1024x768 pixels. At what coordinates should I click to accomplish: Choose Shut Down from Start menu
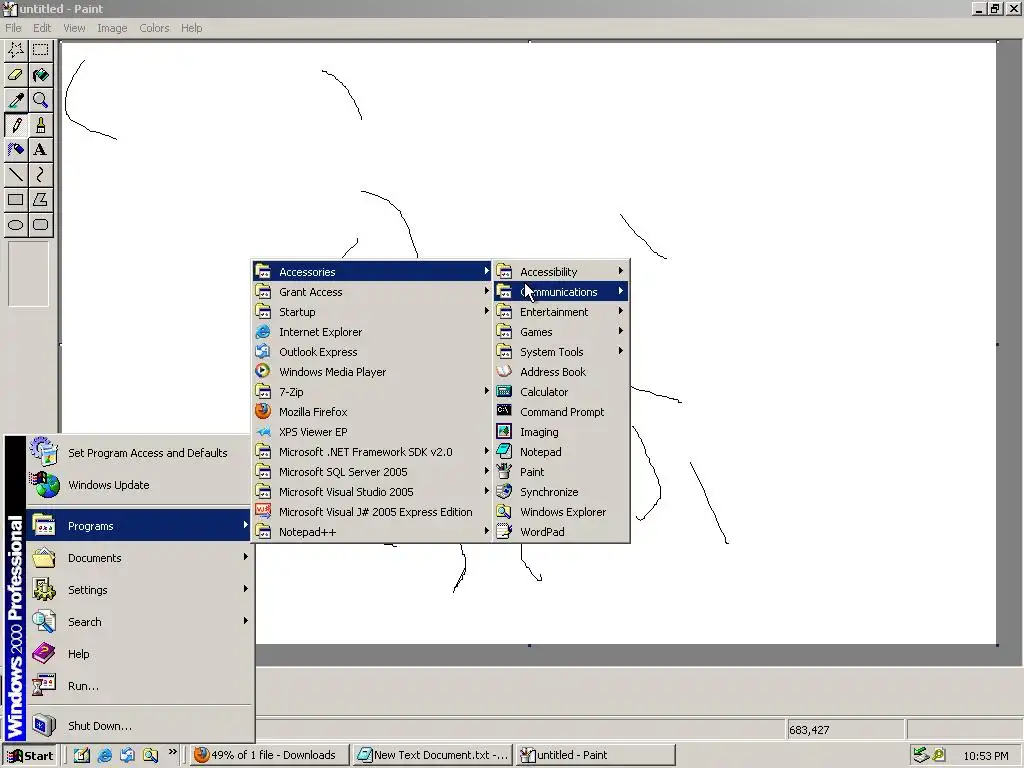[x=139, y=726]
